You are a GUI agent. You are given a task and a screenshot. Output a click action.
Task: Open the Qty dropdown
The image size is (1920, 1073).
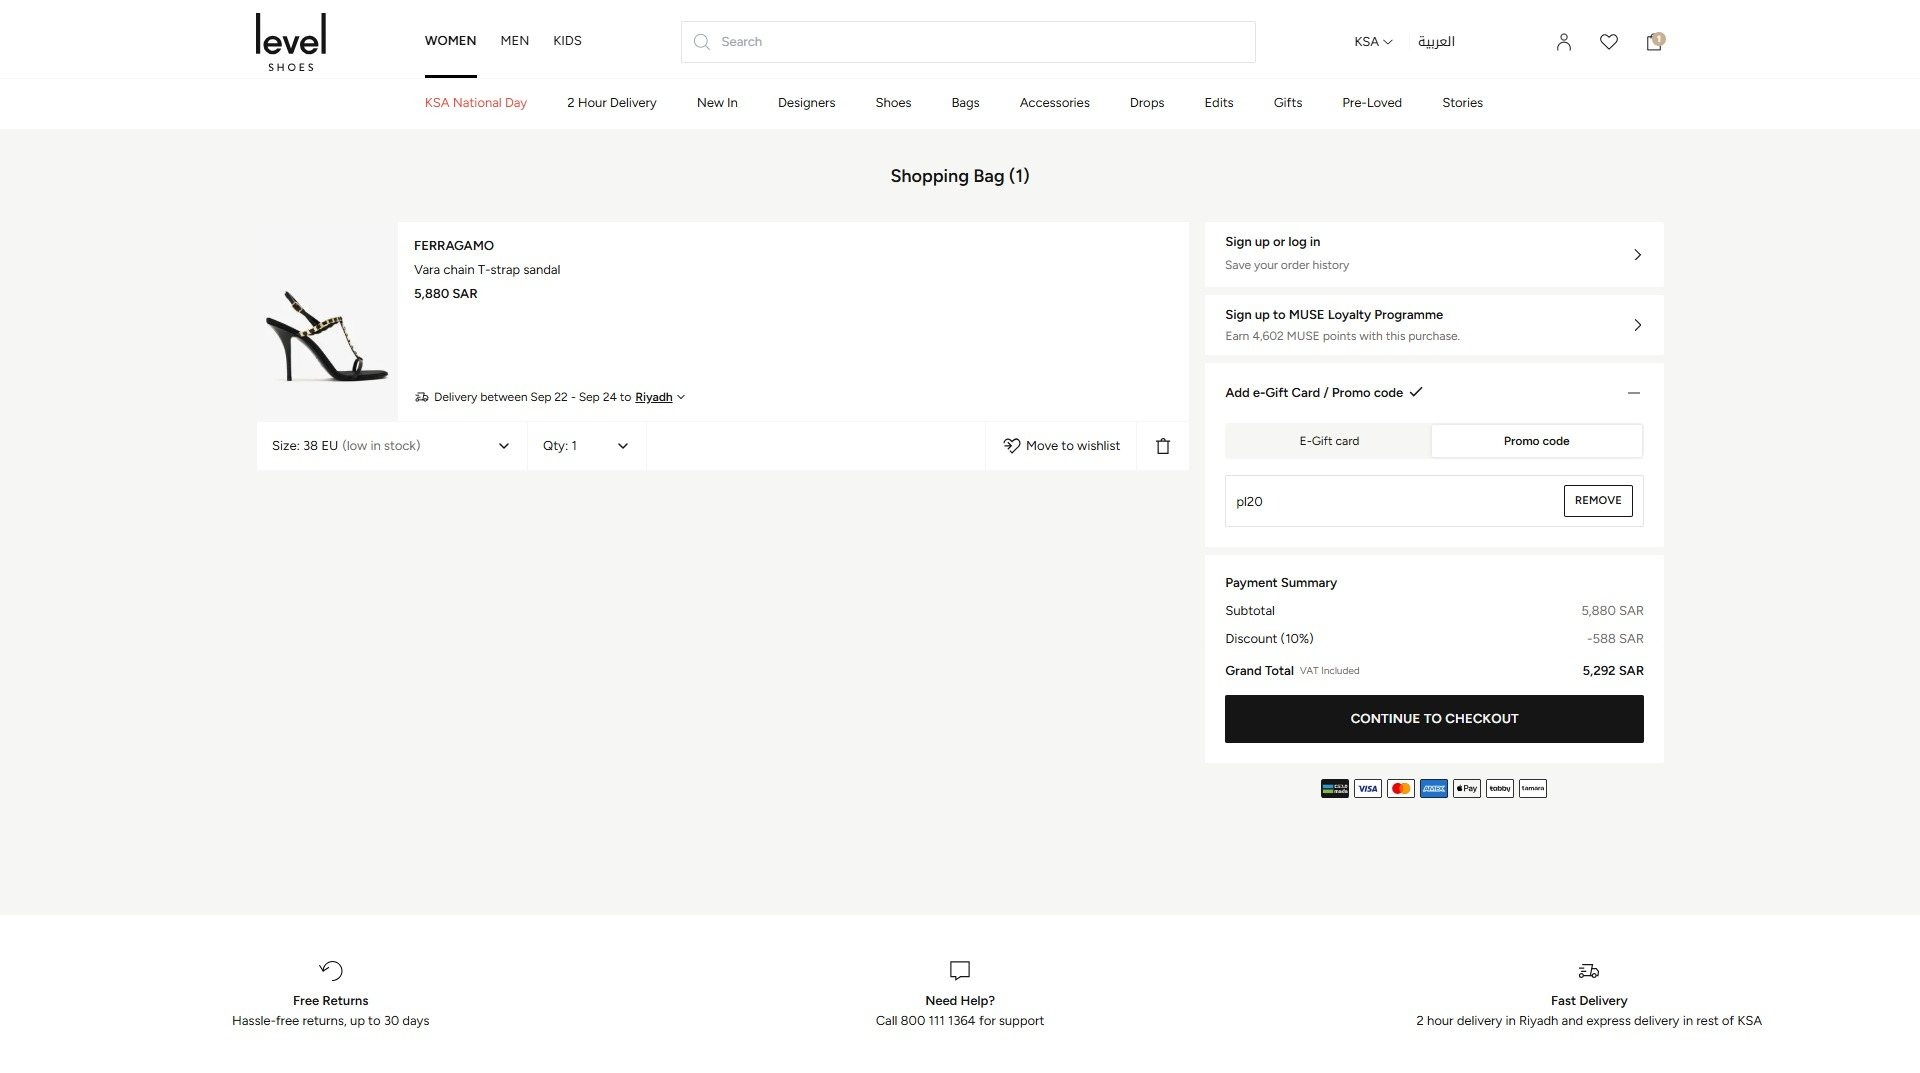(586, 446)
